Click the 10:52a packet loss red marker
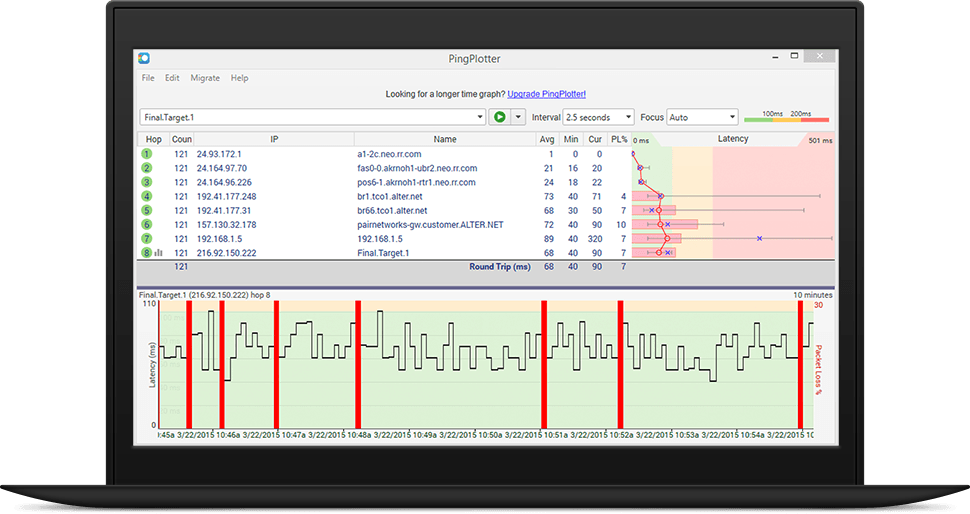 pyautogui.click(x=620, y=364)
